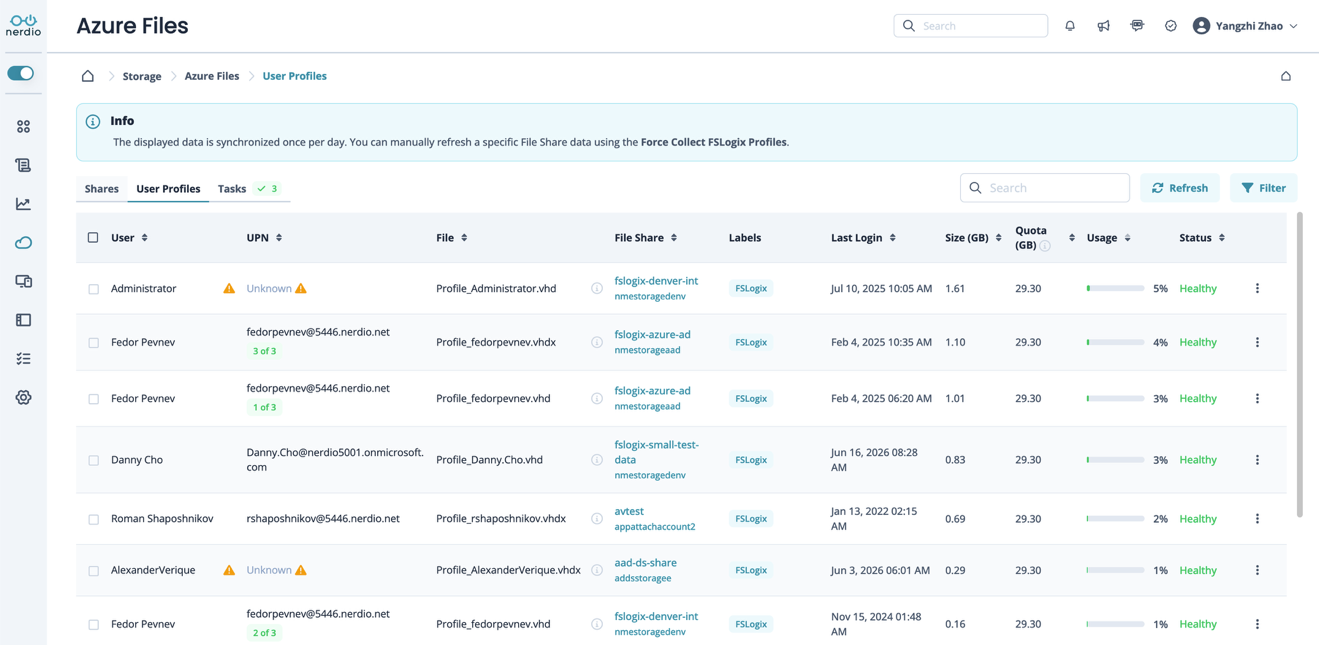Check the AlexanderVerique row checkbox
This screenshot has width=1319, height=645.
click(x=93, y=571)
